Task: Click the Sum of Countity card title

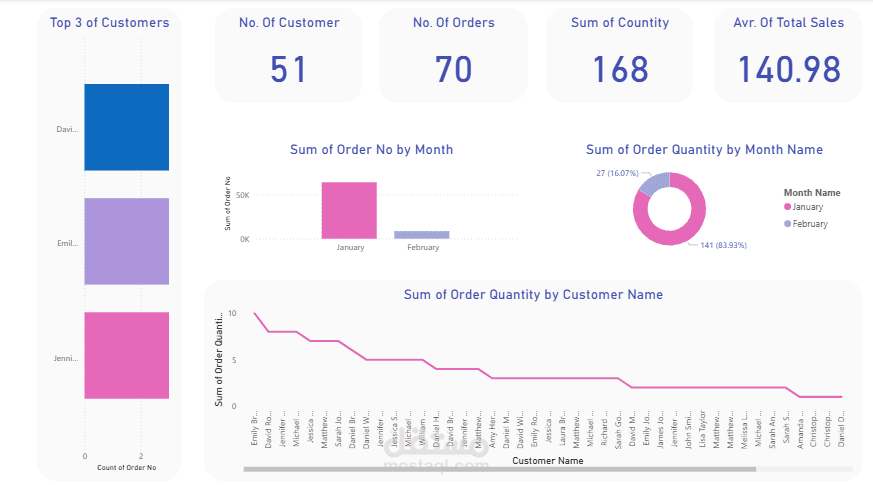Action: 620,23
